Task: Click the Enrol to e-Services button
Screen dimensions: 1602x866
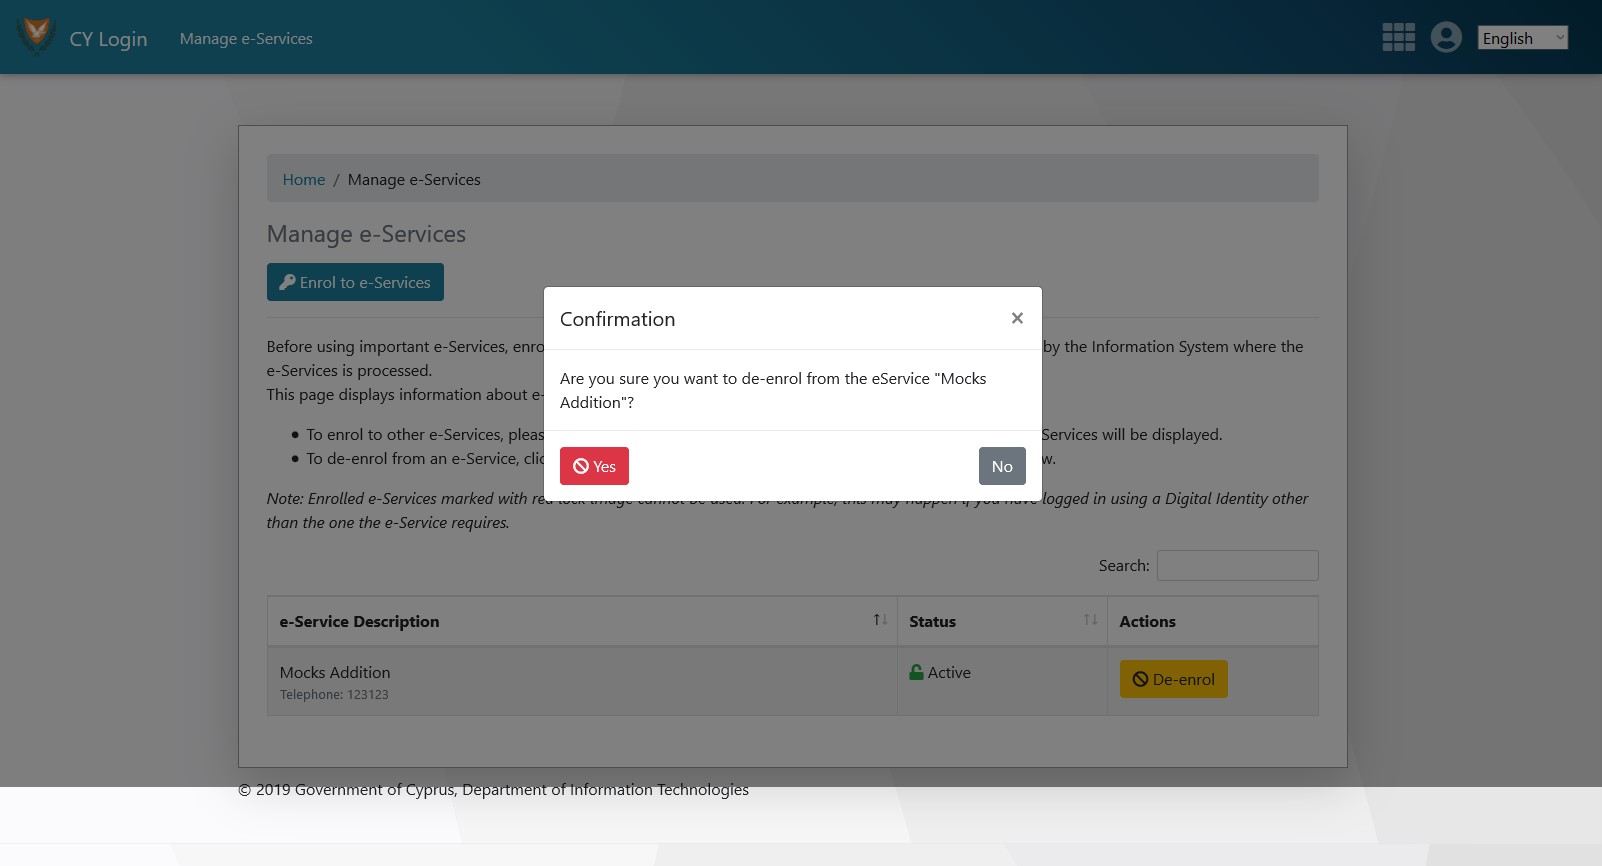Action: tap(355, 282)
